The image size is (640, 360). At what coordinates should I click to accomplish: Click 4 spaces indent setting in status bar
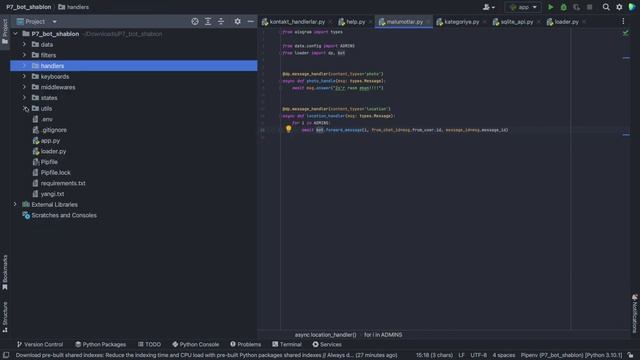pyautogui.click(x=504, y=355)
